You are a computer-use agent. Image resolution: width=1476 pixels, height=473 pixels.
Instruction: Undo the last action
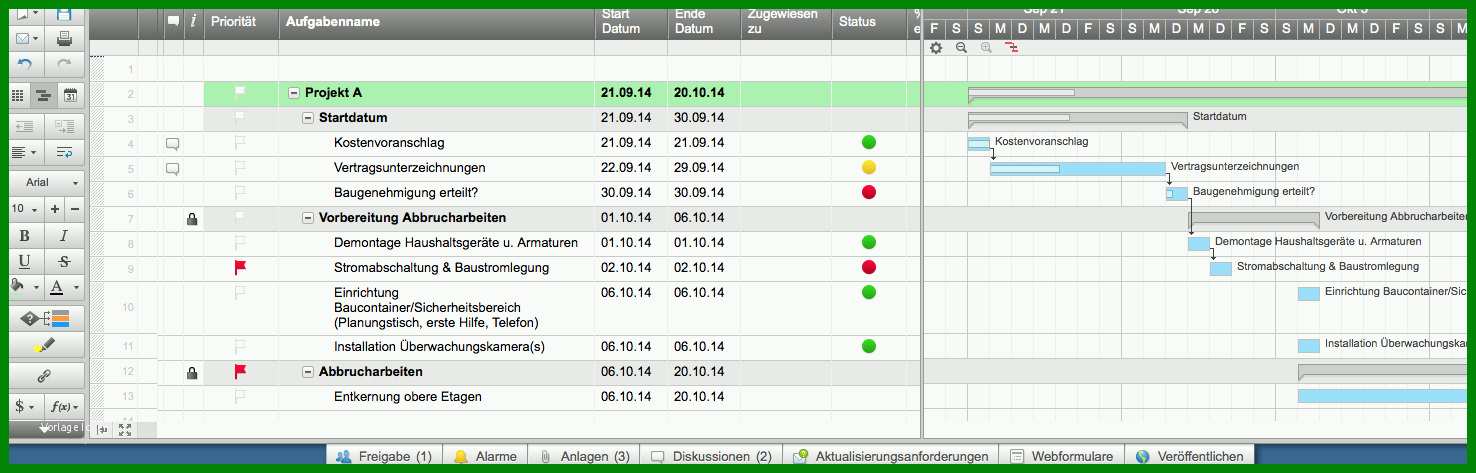[26, 65]
